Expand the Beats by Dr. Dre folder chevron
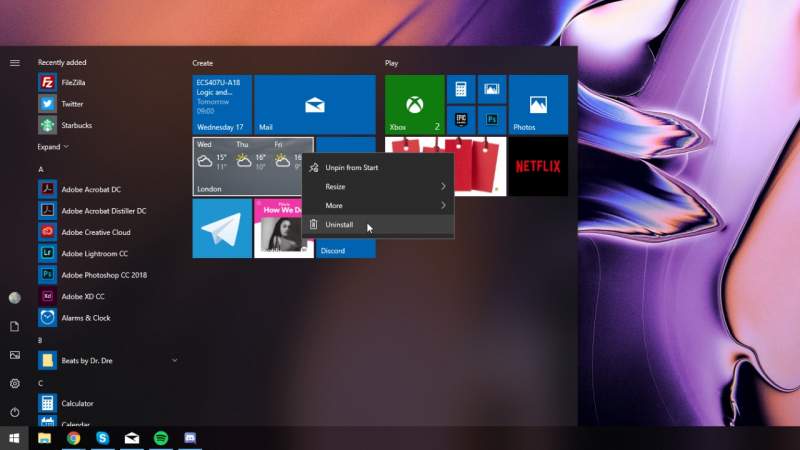This screenshot has height=450, width=800. coord(174,361)
